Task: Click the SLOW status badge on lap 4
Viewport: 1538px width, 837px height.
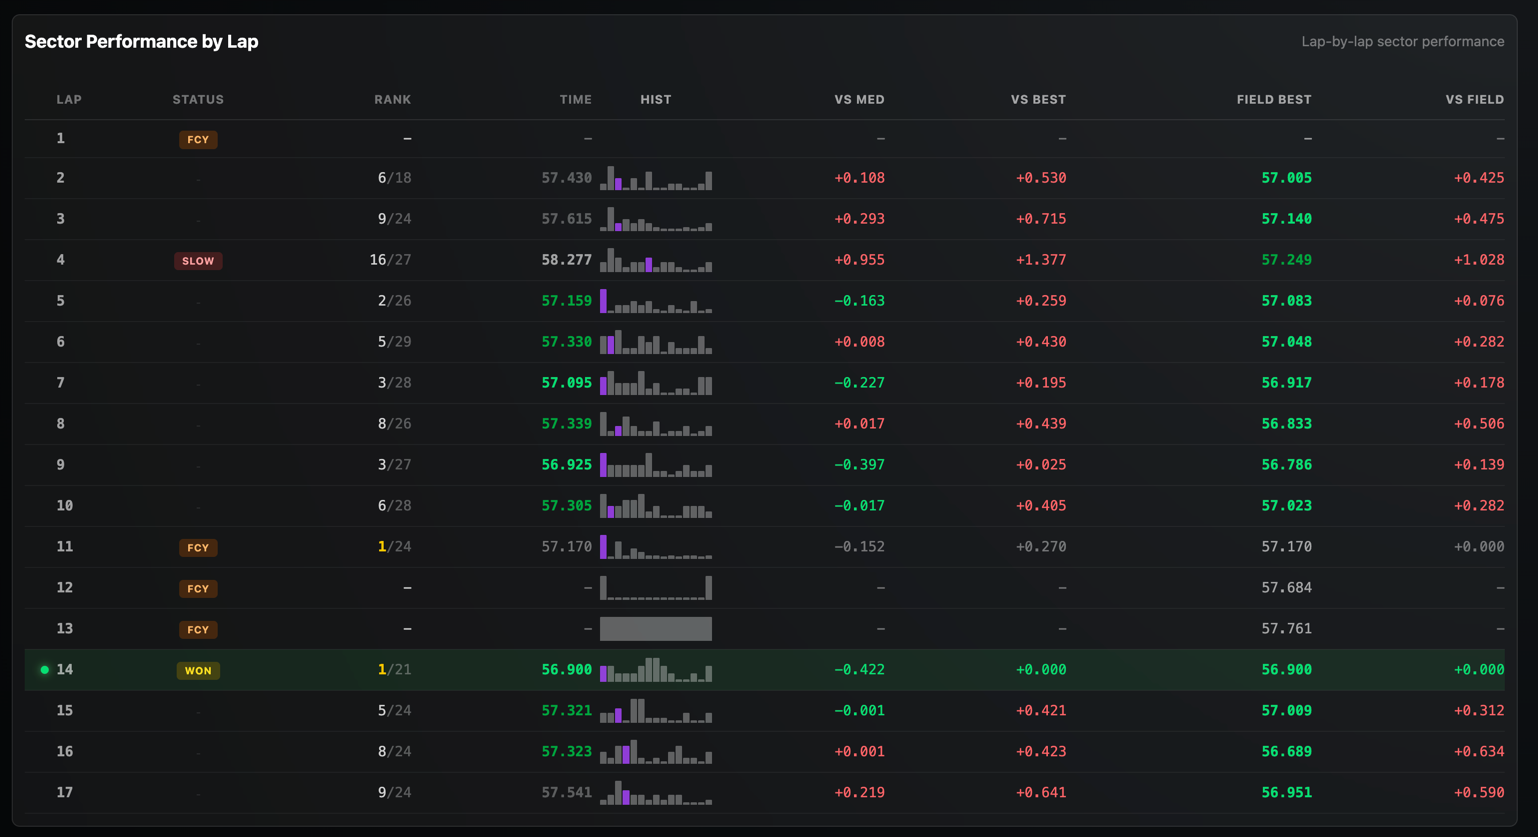Action: point(198,261)
